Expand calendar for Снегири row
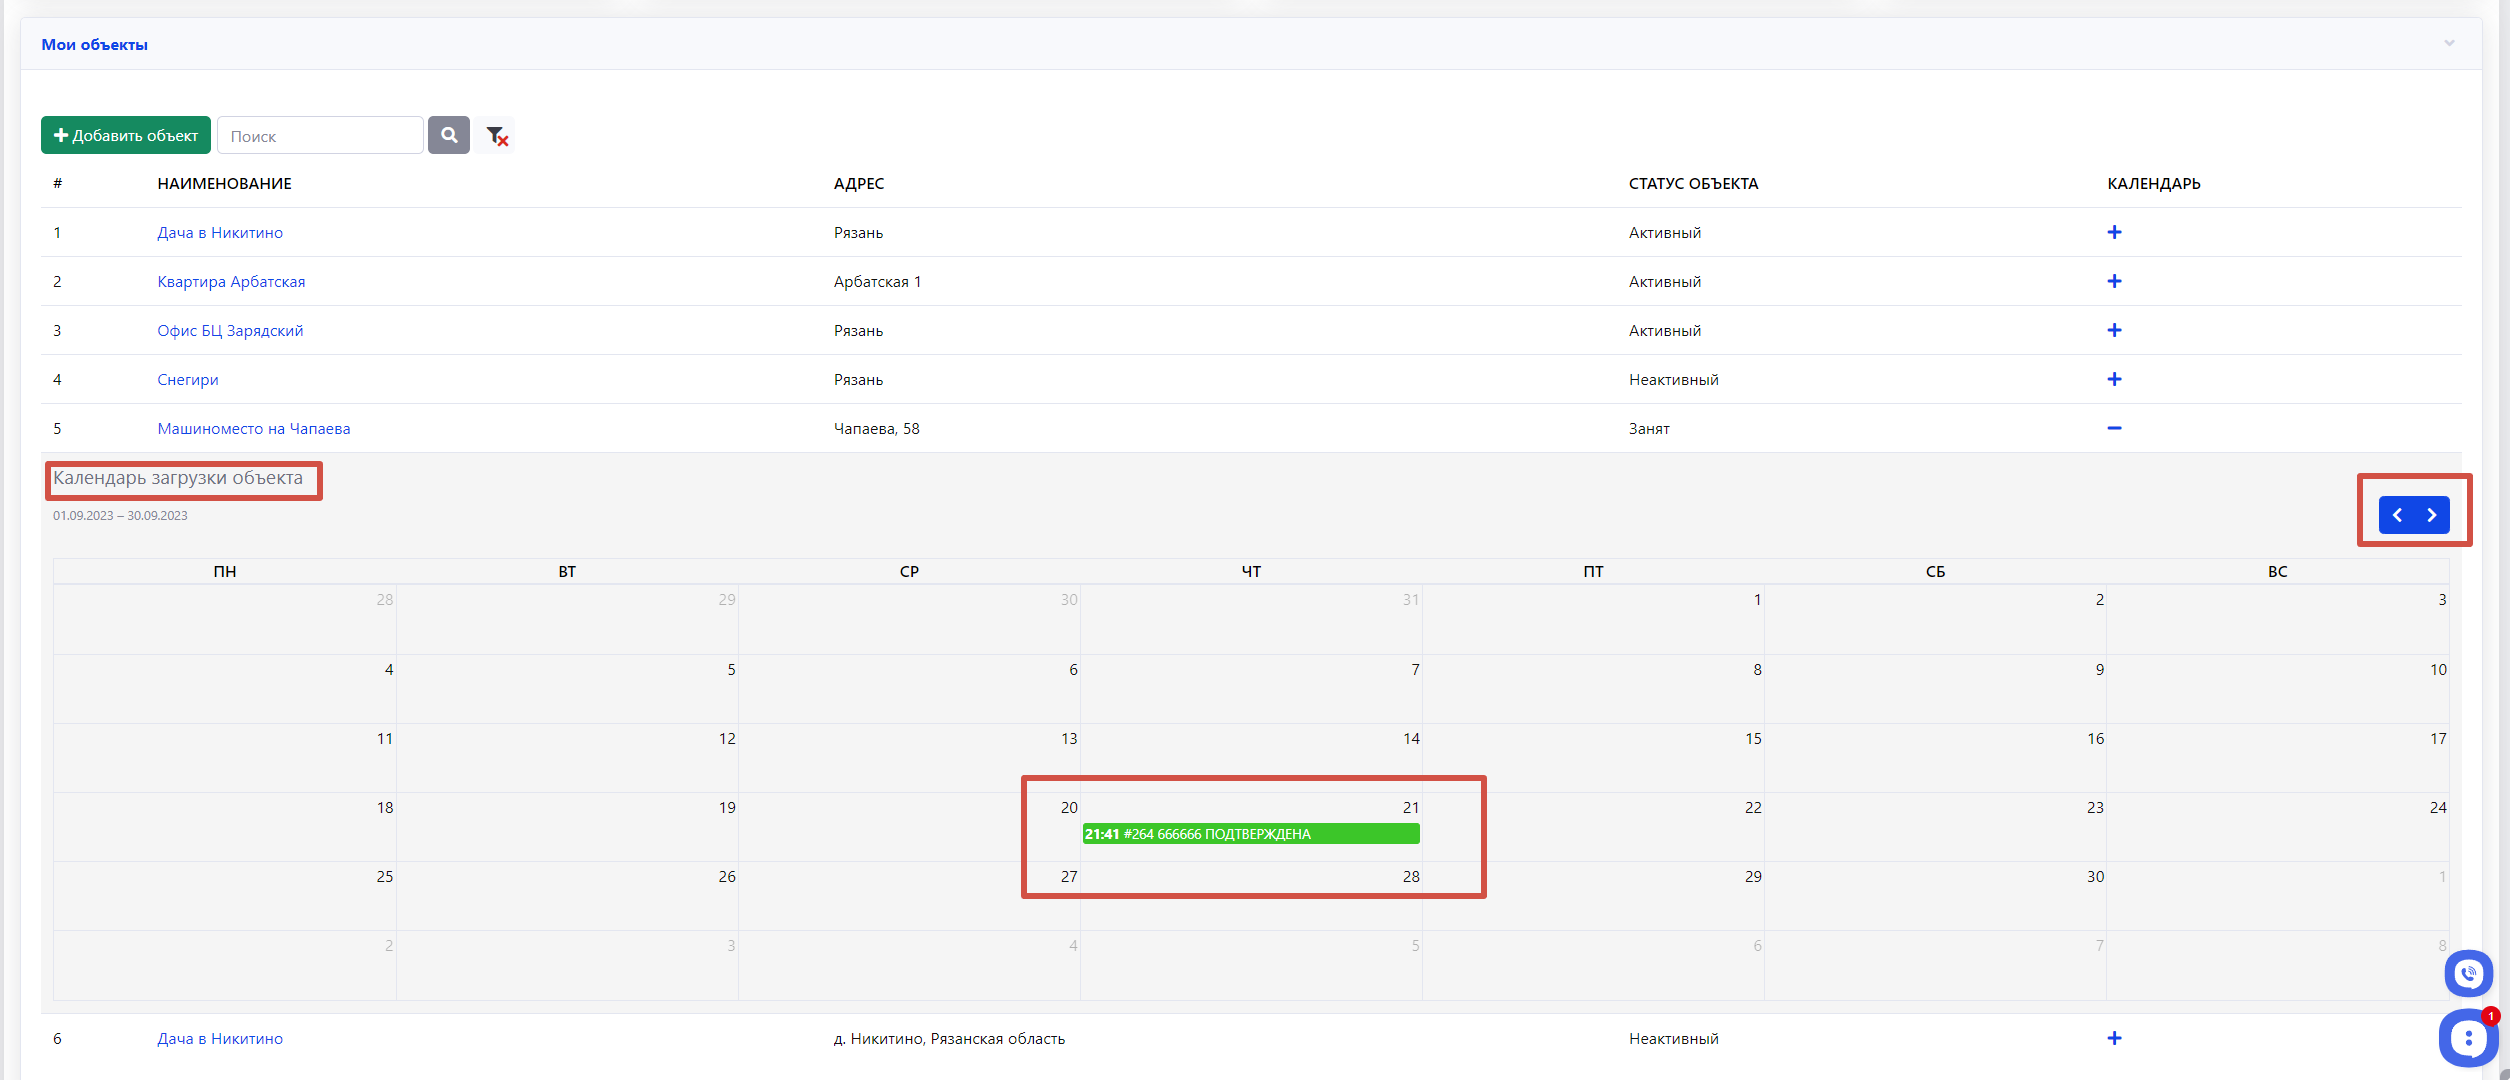Viewport: 2510px width, 1080px height. click(x=2114, y=379)
